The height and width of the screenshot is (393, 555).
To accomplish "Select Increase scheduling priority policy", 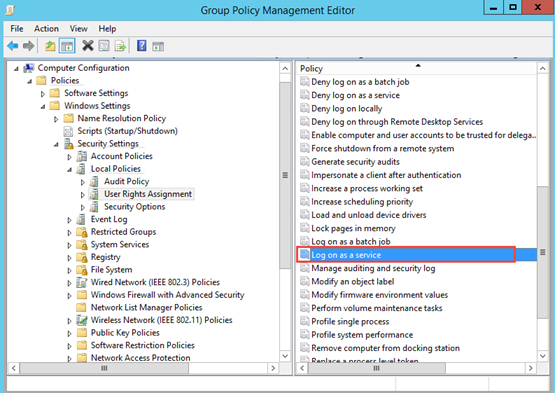I will [x=362, y=202].
